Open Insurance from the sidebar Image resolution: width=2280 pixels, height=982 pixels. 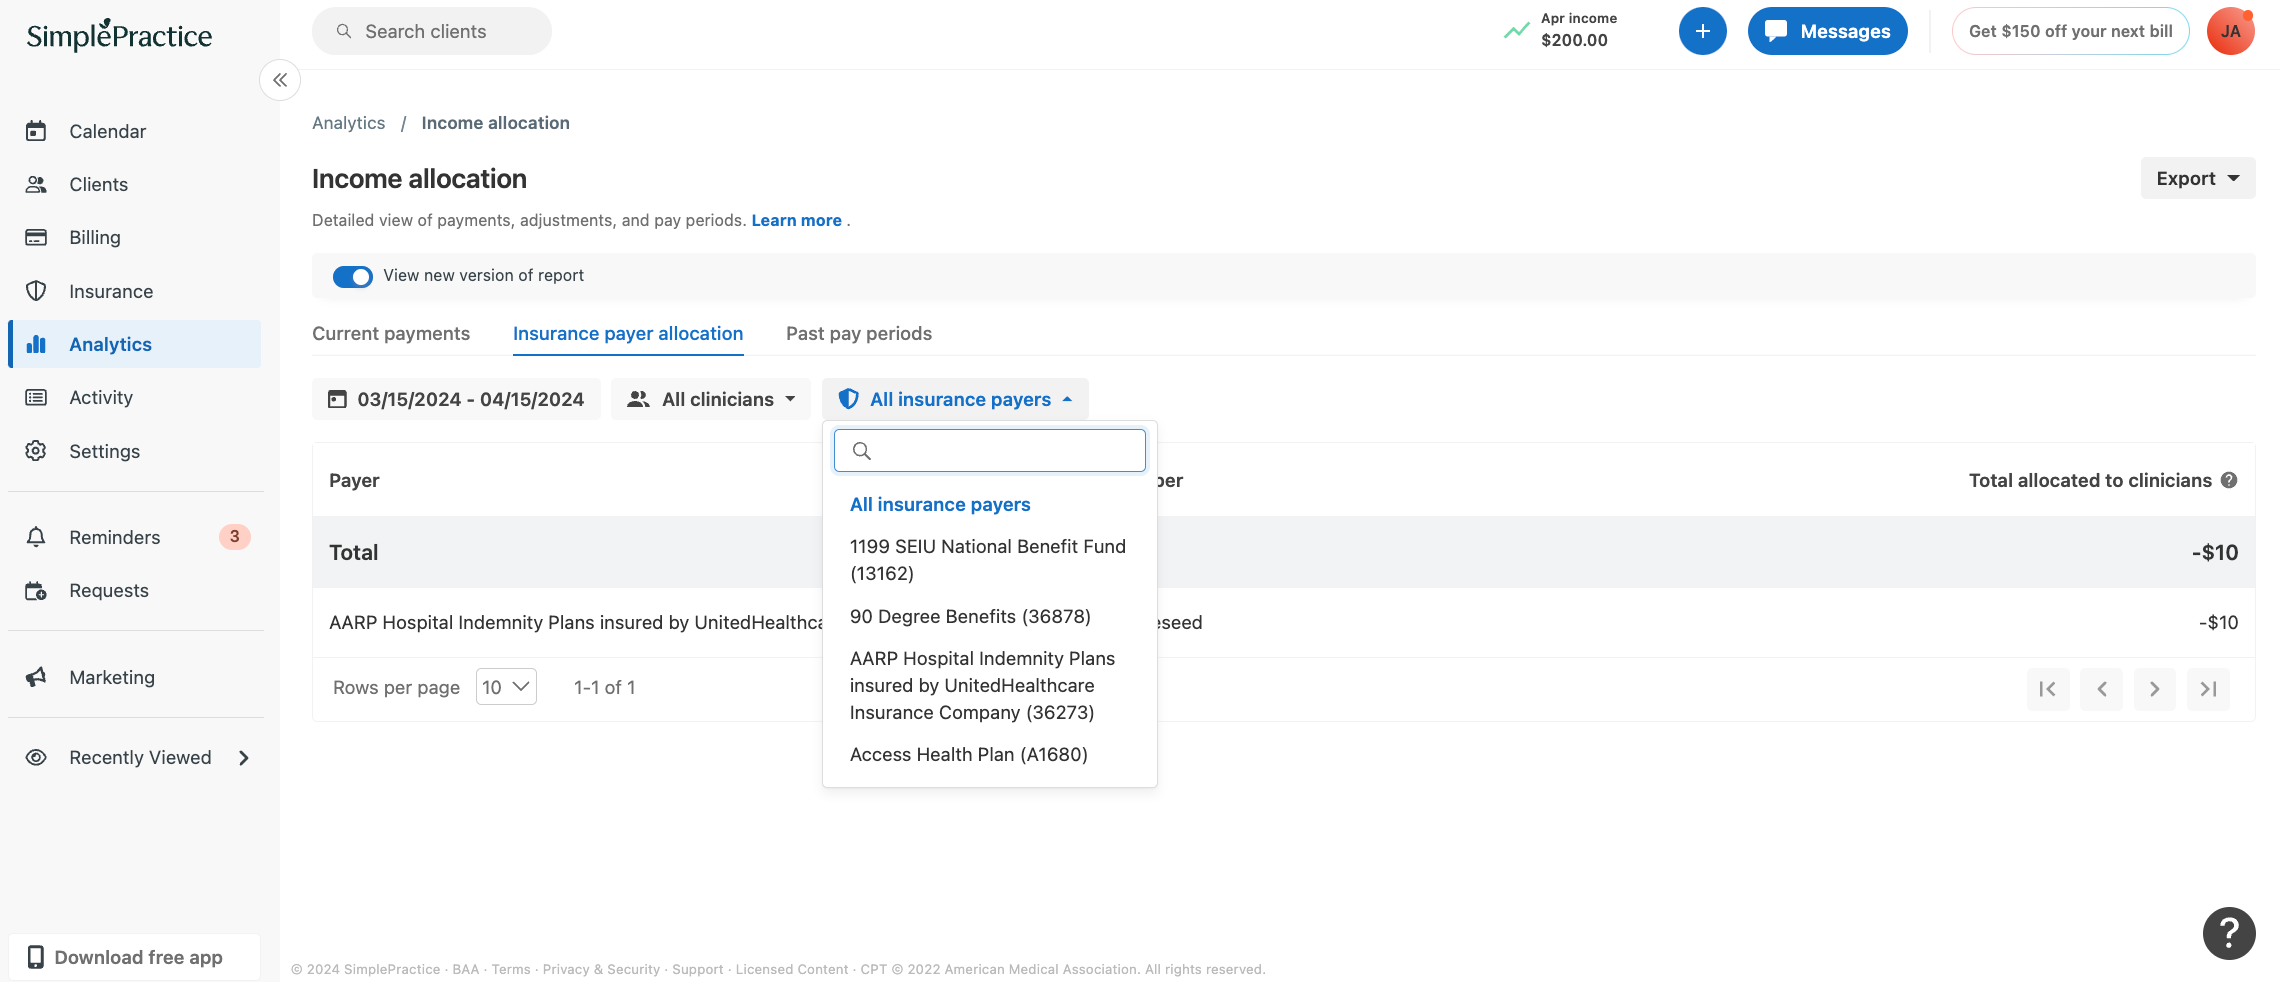click(110, 291)
